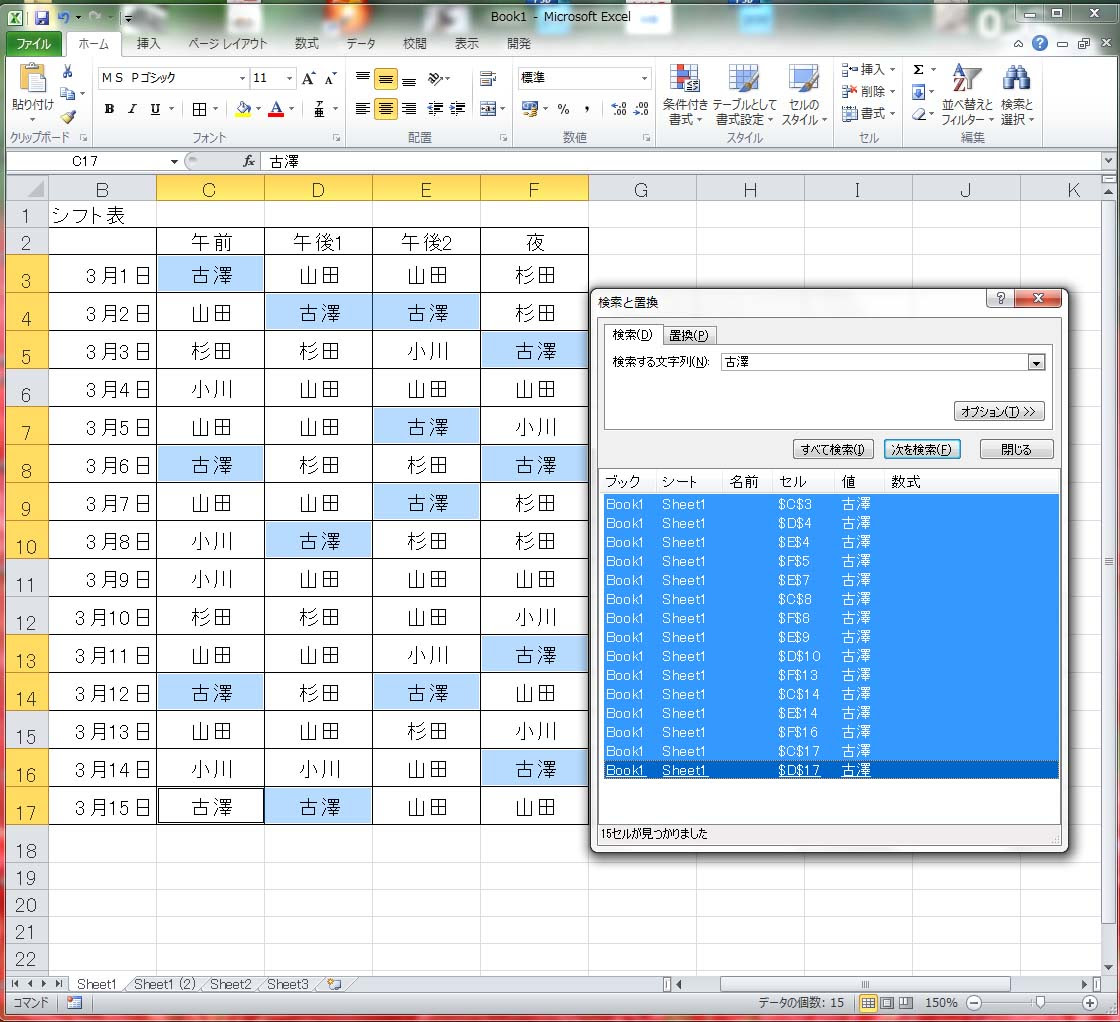
Task: Apply percent style format
Action: (x=564, y=109)
